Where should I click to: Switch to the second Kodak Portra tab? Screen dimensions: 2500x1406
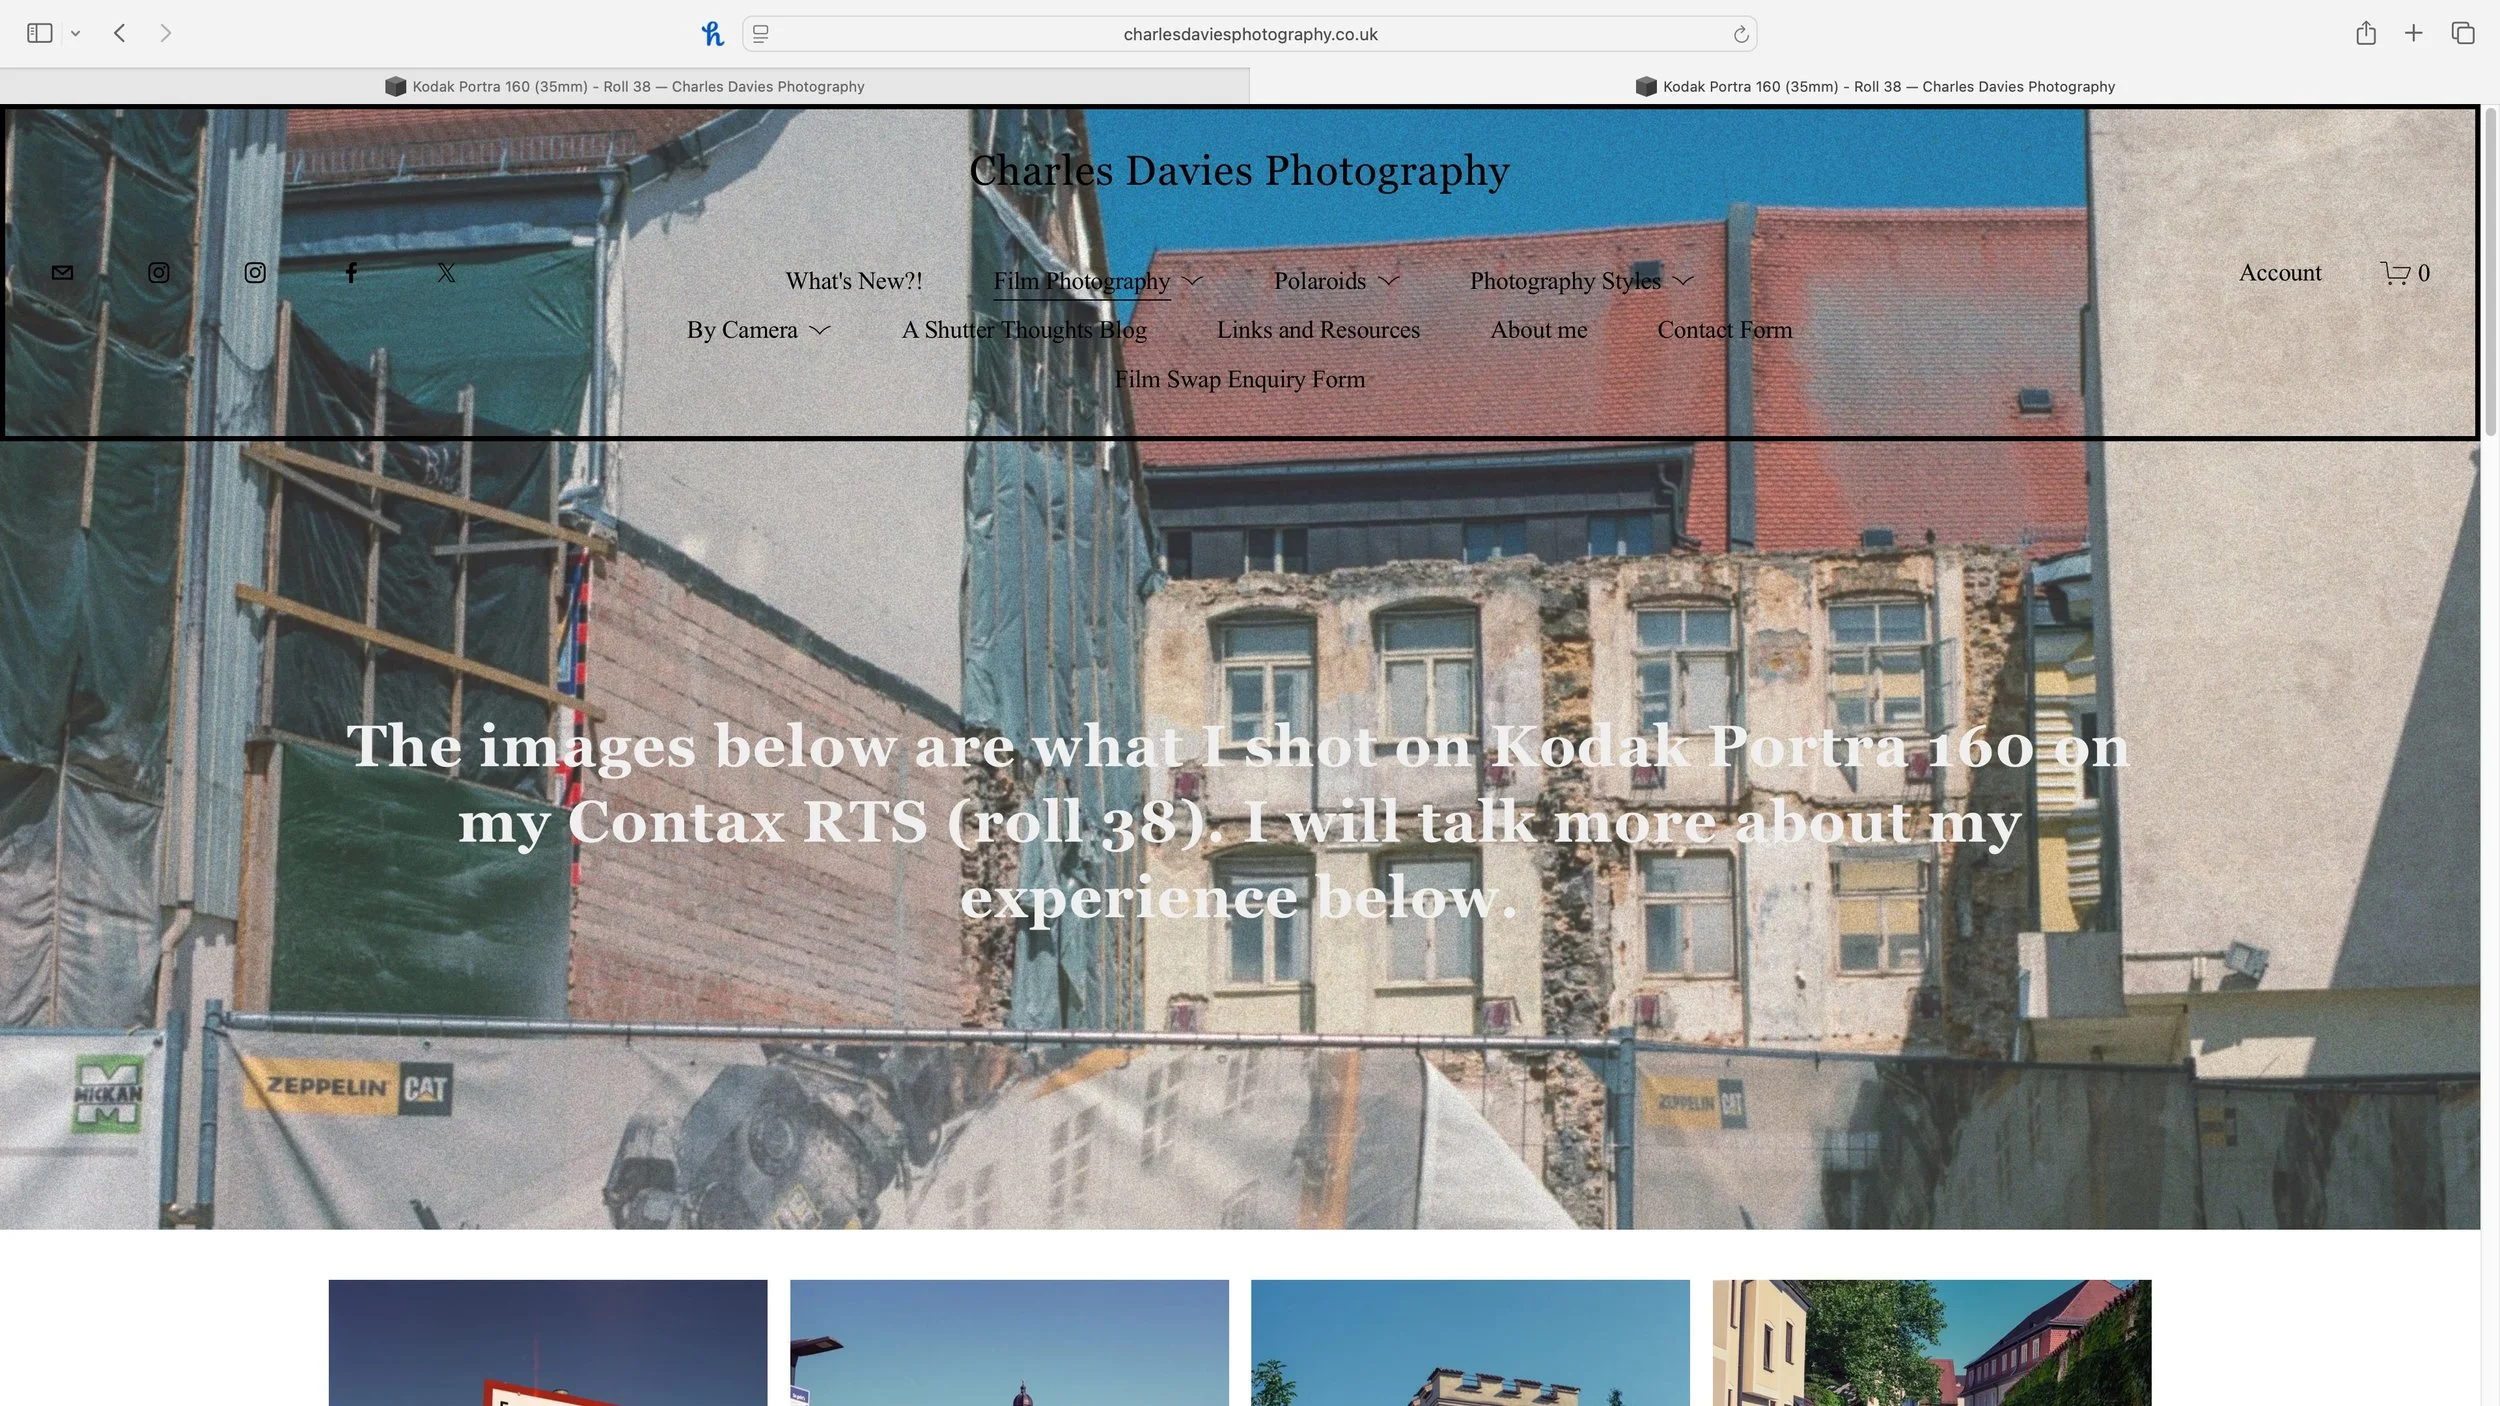(1875, 87)
